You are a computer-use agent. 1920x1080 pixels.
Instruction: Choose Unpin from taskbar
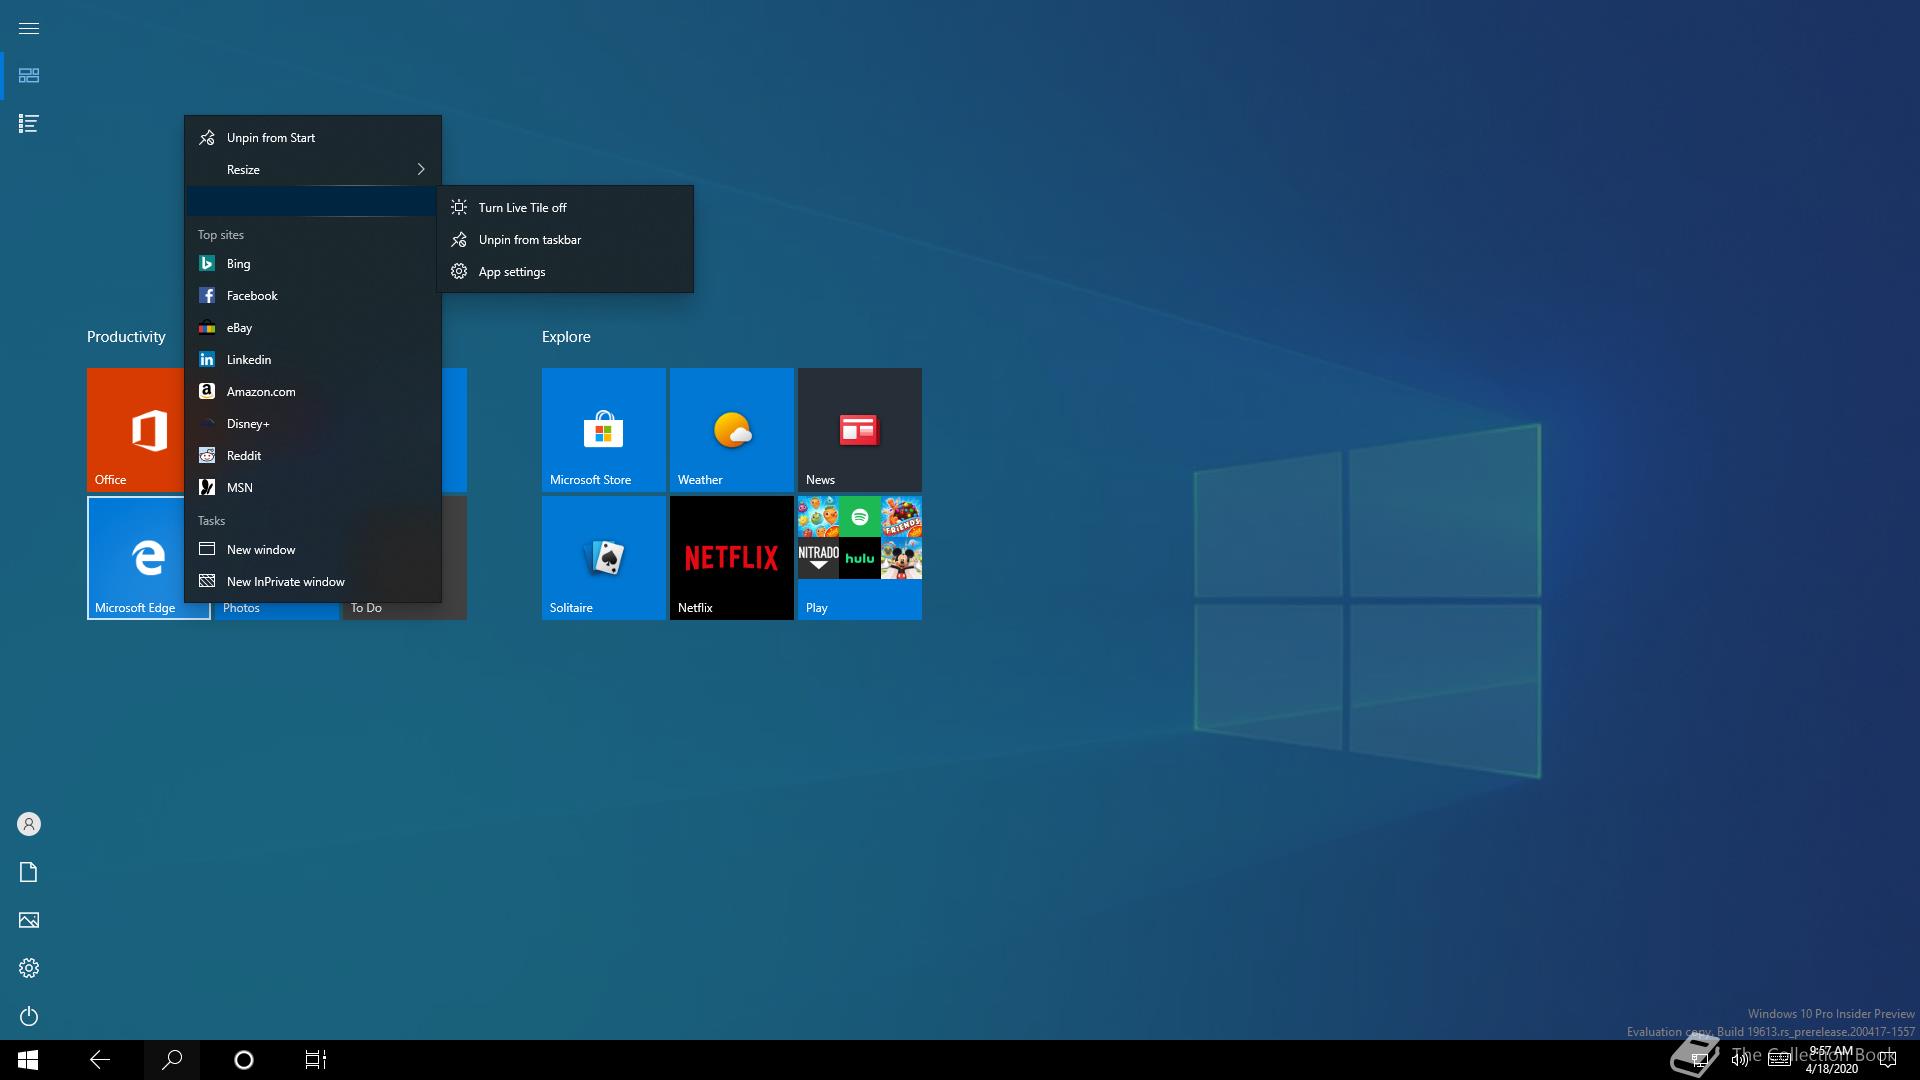pyautogui.click(x=565, y=240)
